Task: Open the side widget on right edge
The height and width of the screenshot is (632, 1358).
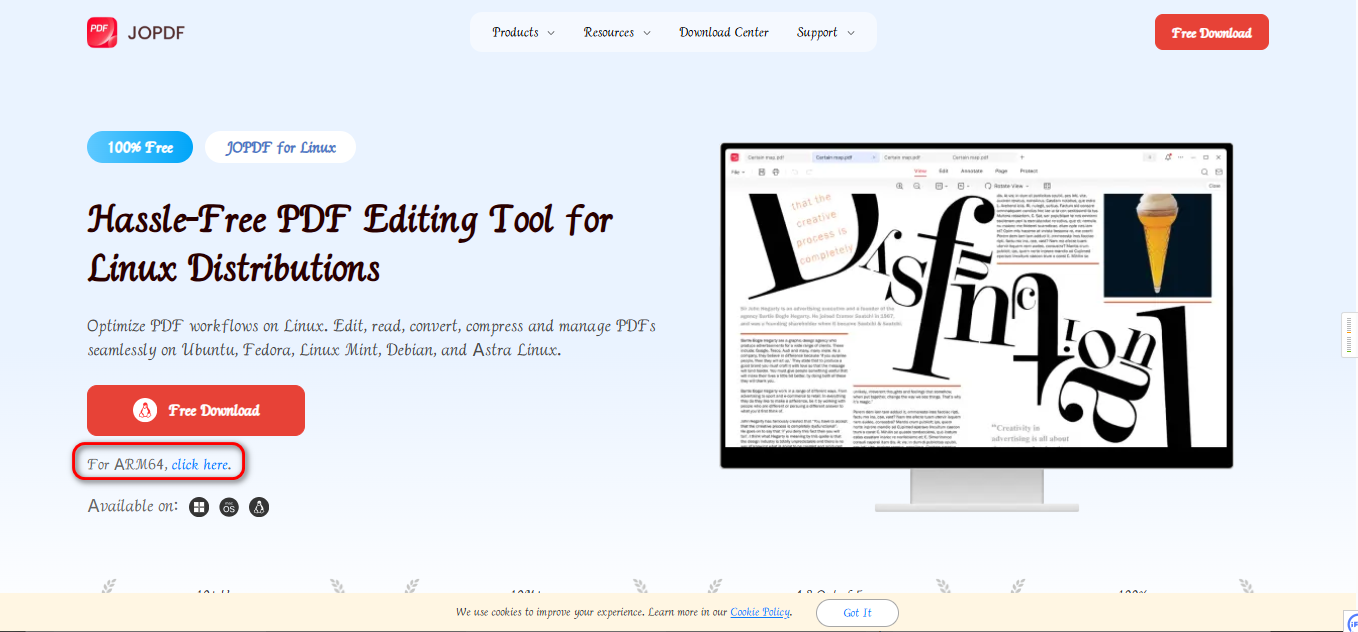Action: tap(1350, 335)
